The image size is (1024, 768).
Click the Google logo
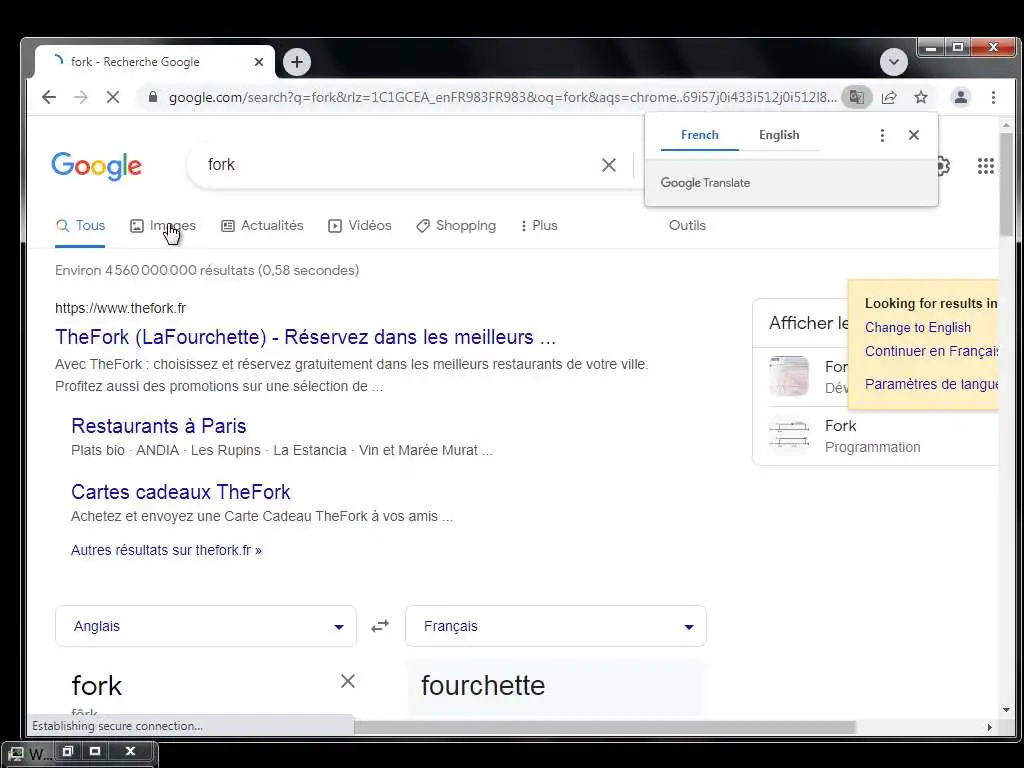tap(96, 166)
